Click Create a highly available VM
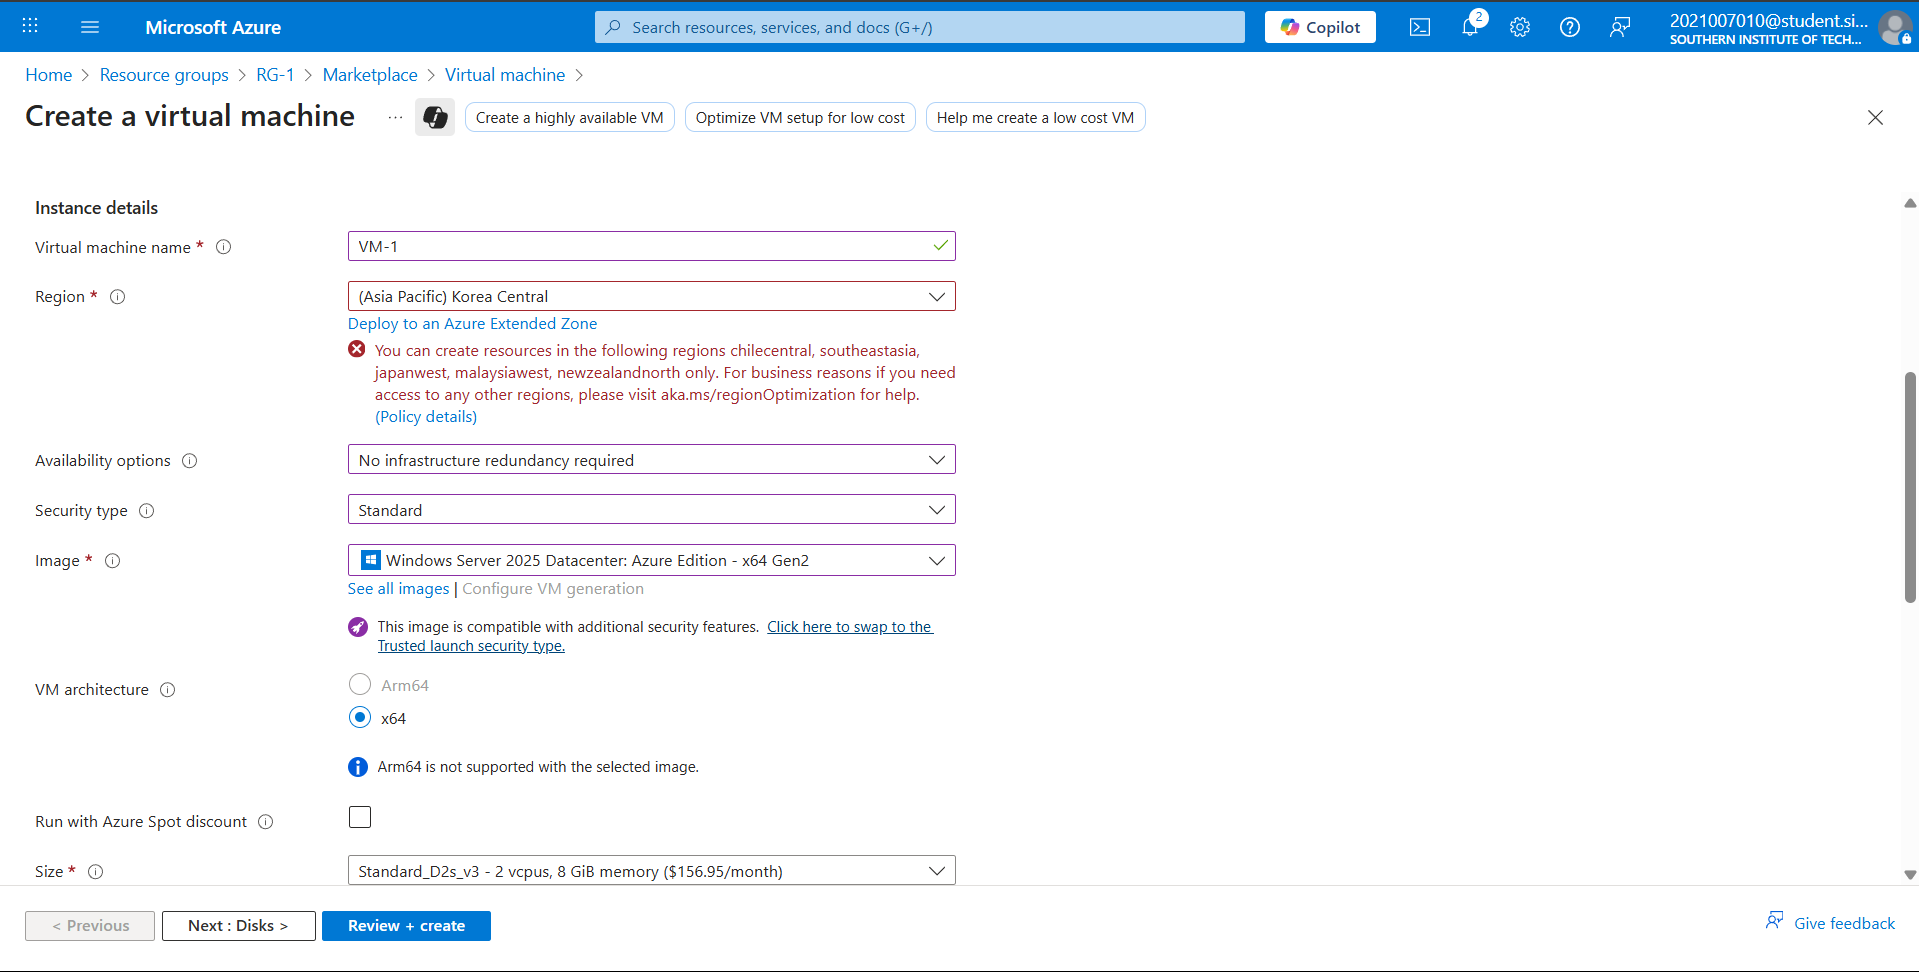 (x=570, y=117)
